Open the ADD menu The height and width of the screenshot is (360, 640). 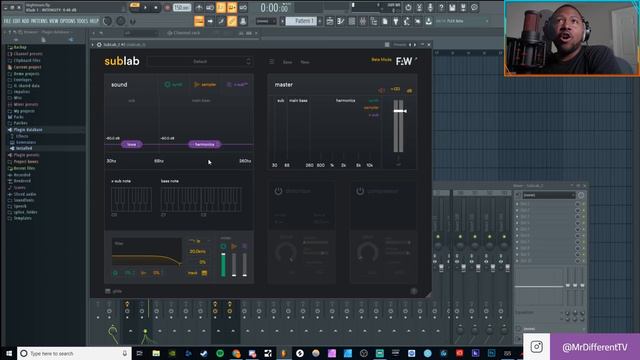25,21
